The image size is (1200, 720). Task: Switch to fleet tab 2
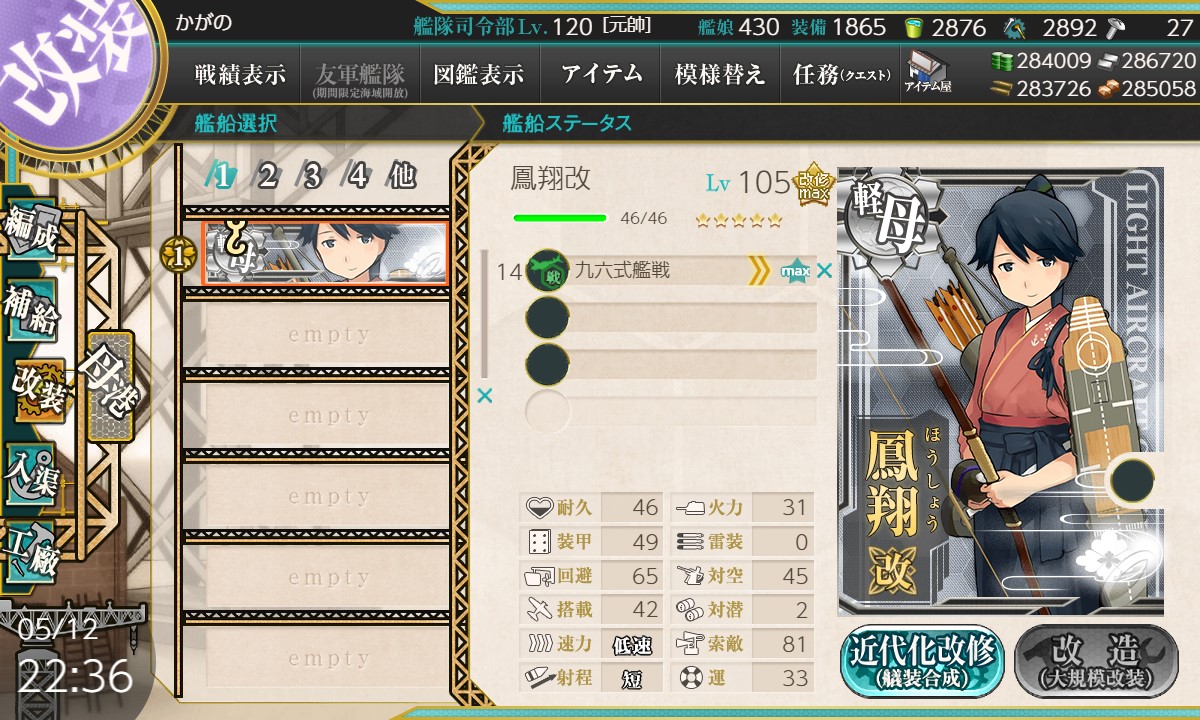pyautogui.click(x=267, y=177)
